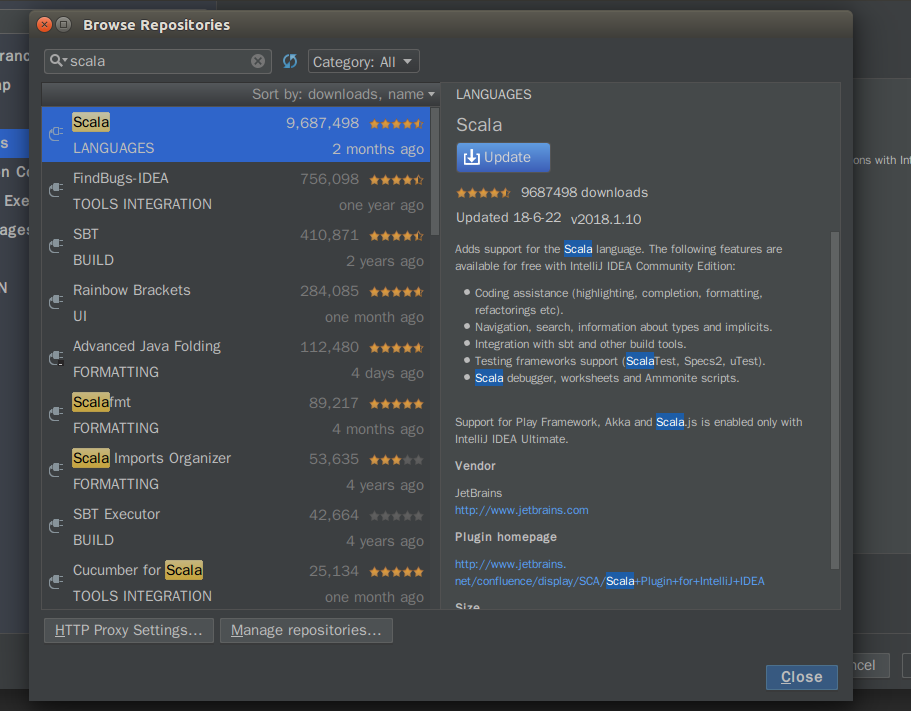Close the Browse Repositories dialog with Close button
The height and width of the screenshot is (711, 911).
click(802, 677)
